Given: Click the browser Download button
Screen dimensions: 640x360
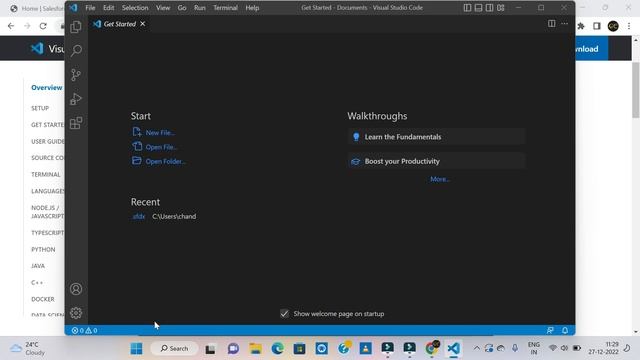Looking at the screenshot, I should pos(592,49).
